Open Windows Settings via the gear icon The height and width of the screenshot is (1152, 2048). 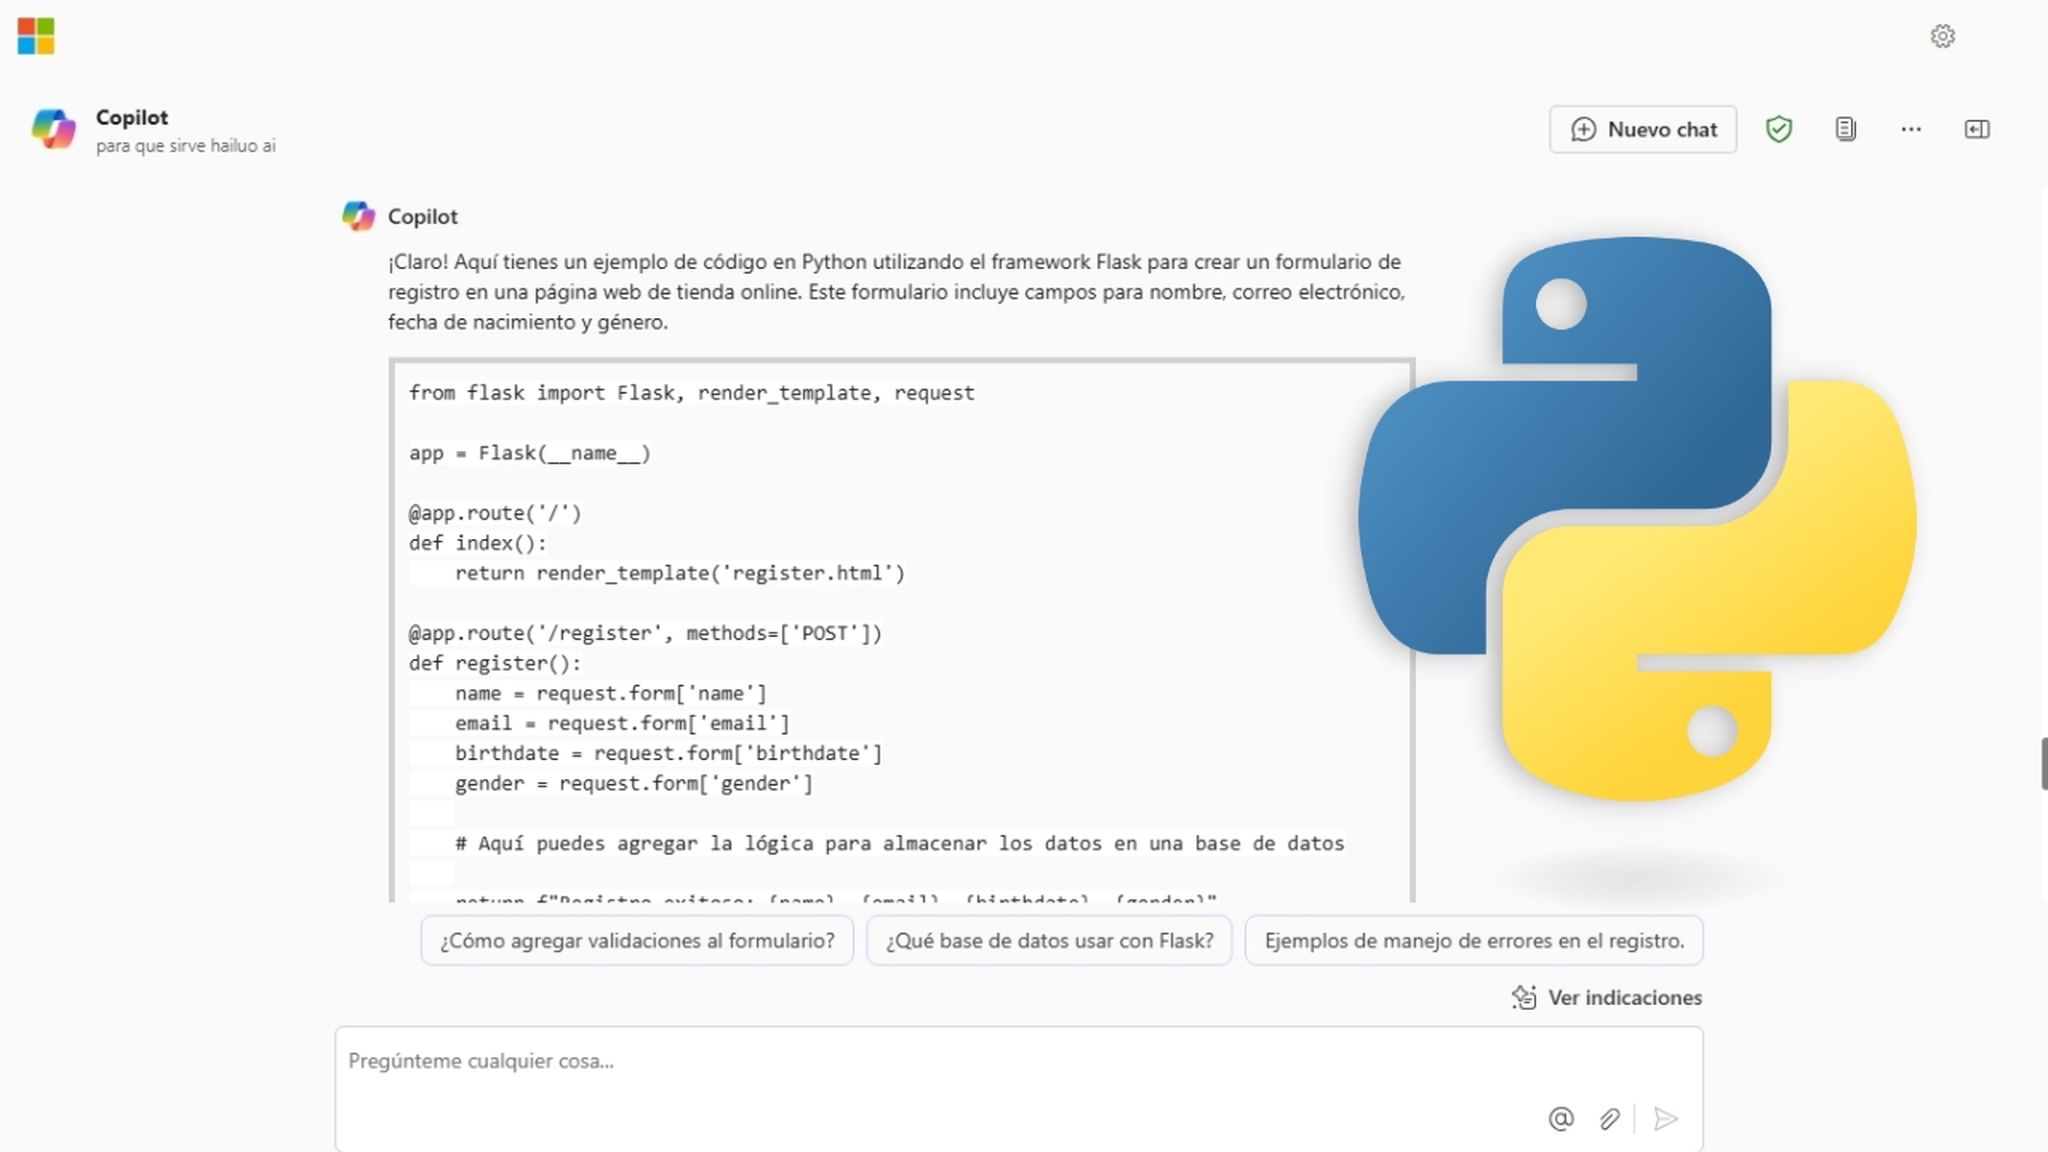point(1943,36)
